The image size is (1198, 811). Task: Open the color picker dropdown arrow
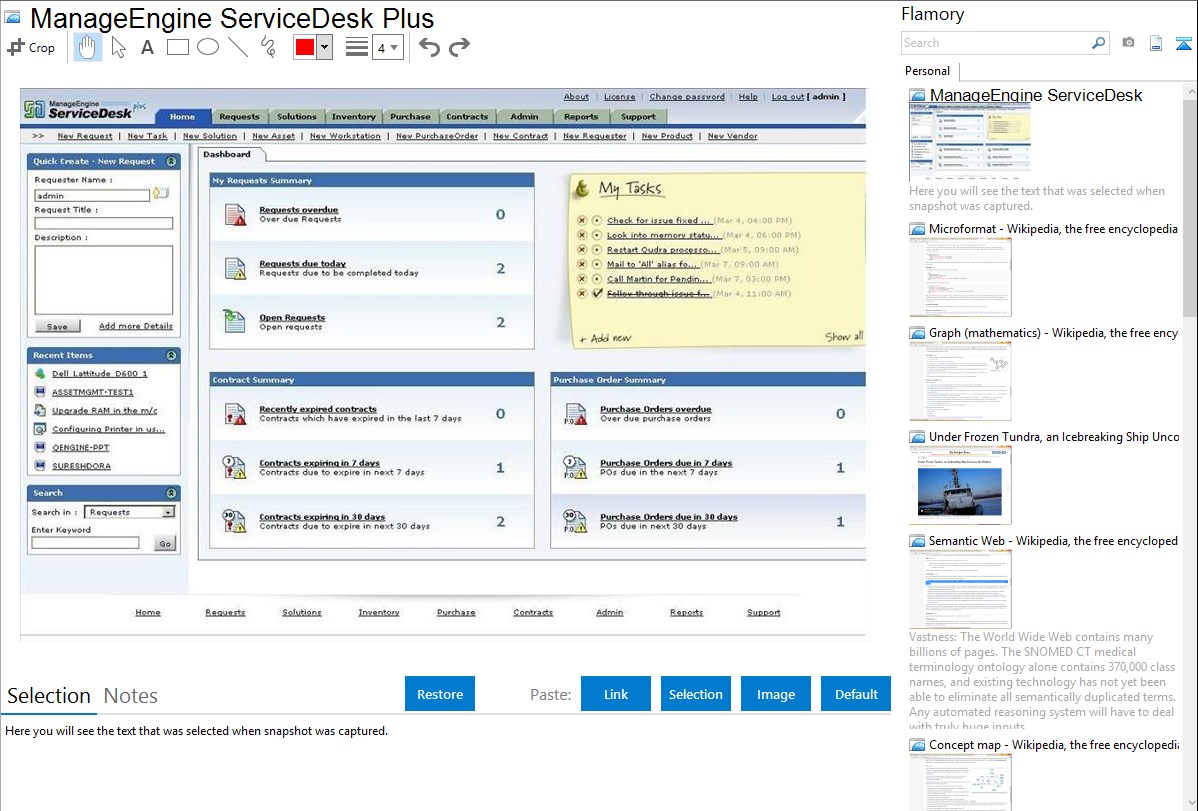pos(324,47)
